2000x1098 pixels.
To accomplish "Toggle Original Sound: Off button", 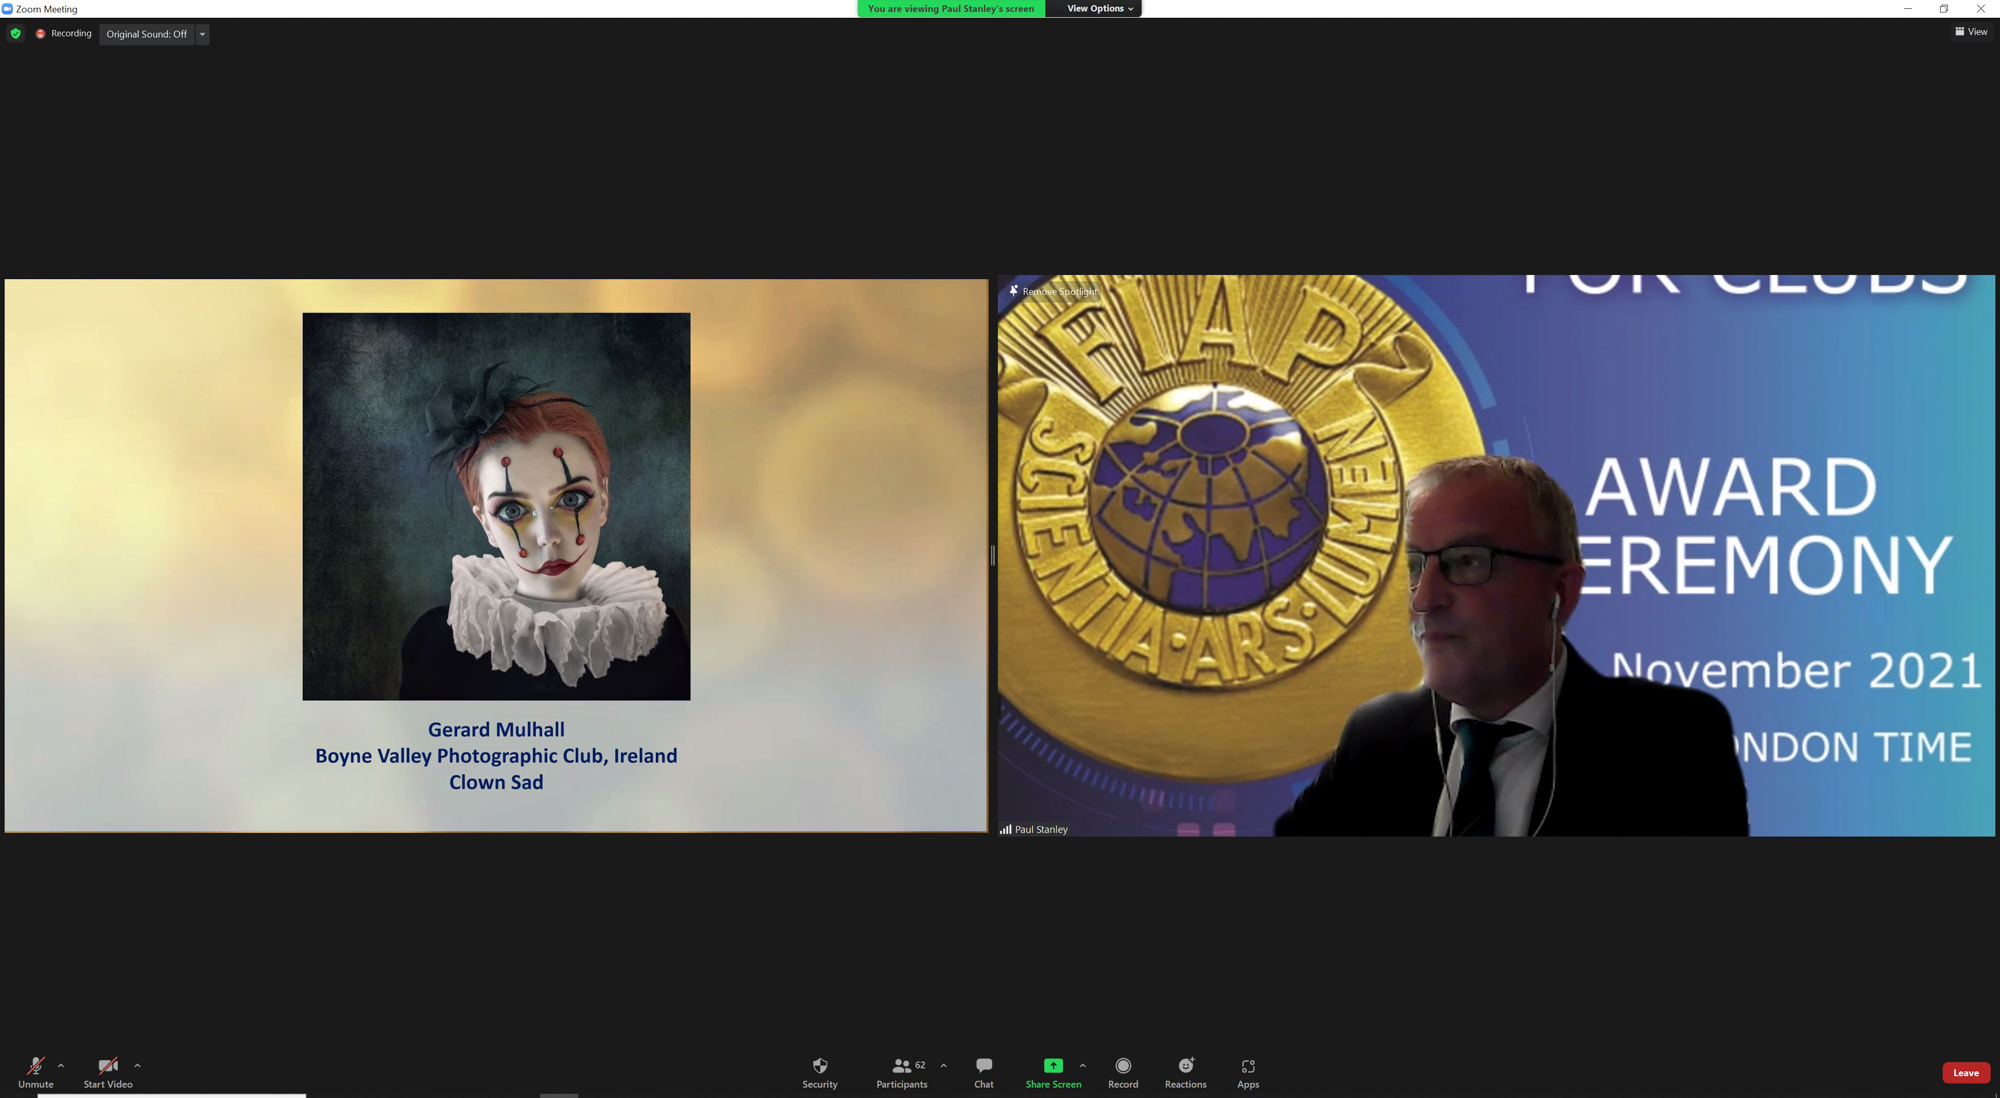I will click(x=147, y=34).
